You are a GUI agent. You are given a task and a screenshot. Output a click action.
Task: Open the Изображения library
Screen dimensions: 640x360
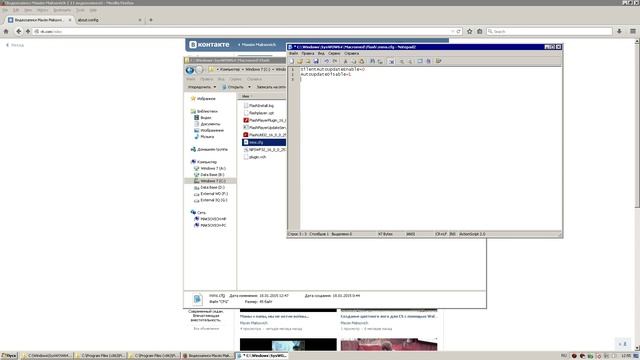coord(209,131)
